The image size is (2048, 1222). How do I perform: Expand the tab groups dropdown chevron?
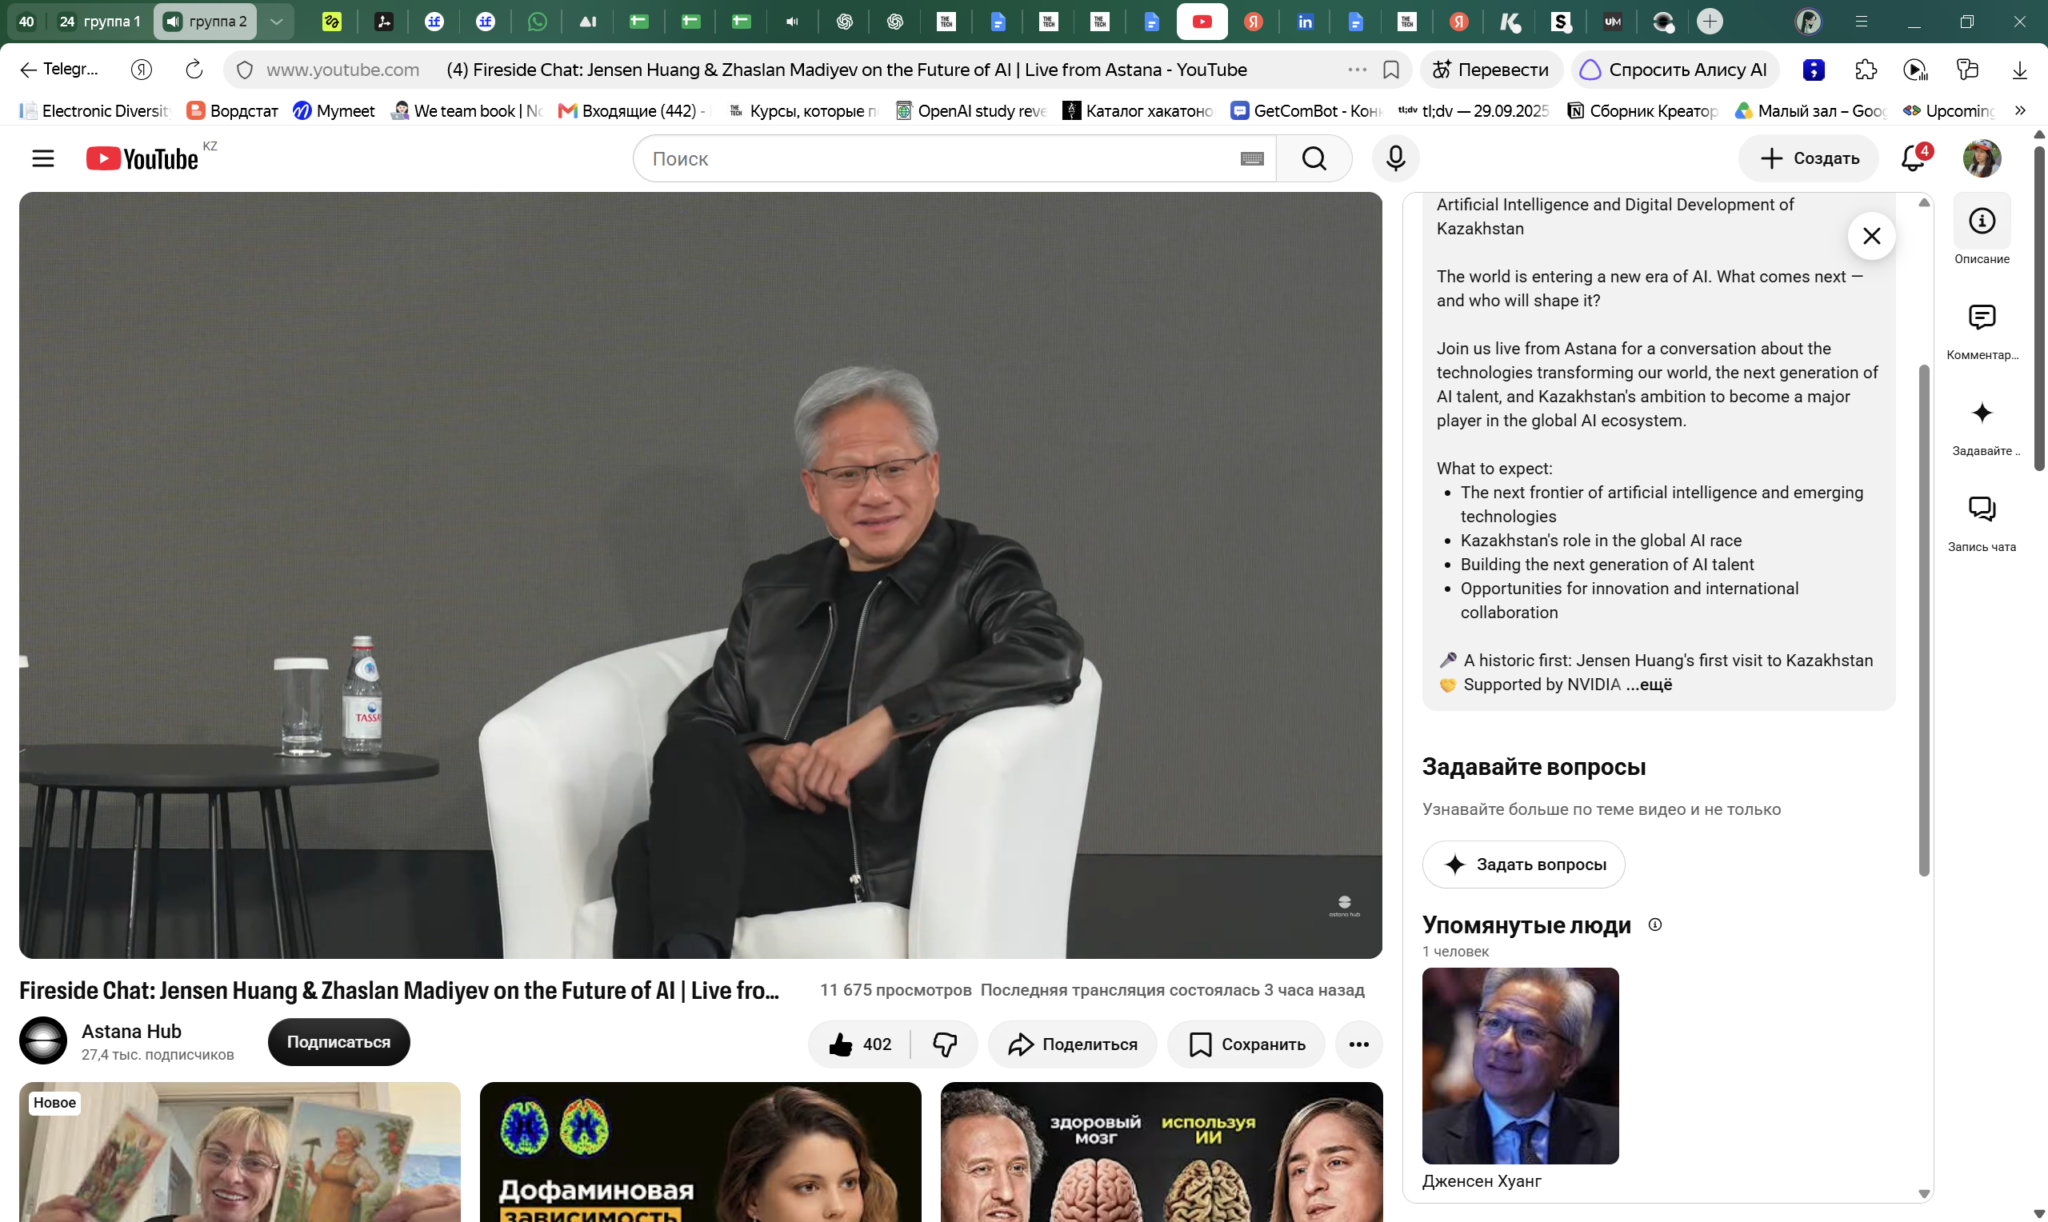pyautogui.click(x=276, y=21)
